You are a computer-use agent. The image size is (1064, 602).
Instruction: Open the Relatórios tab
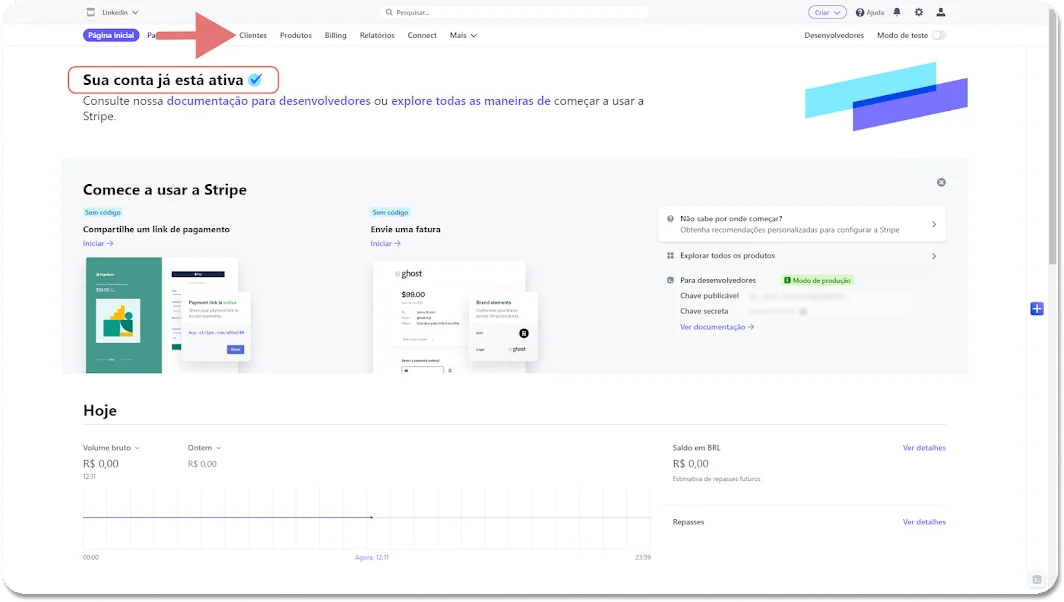(x=377, y=35)
